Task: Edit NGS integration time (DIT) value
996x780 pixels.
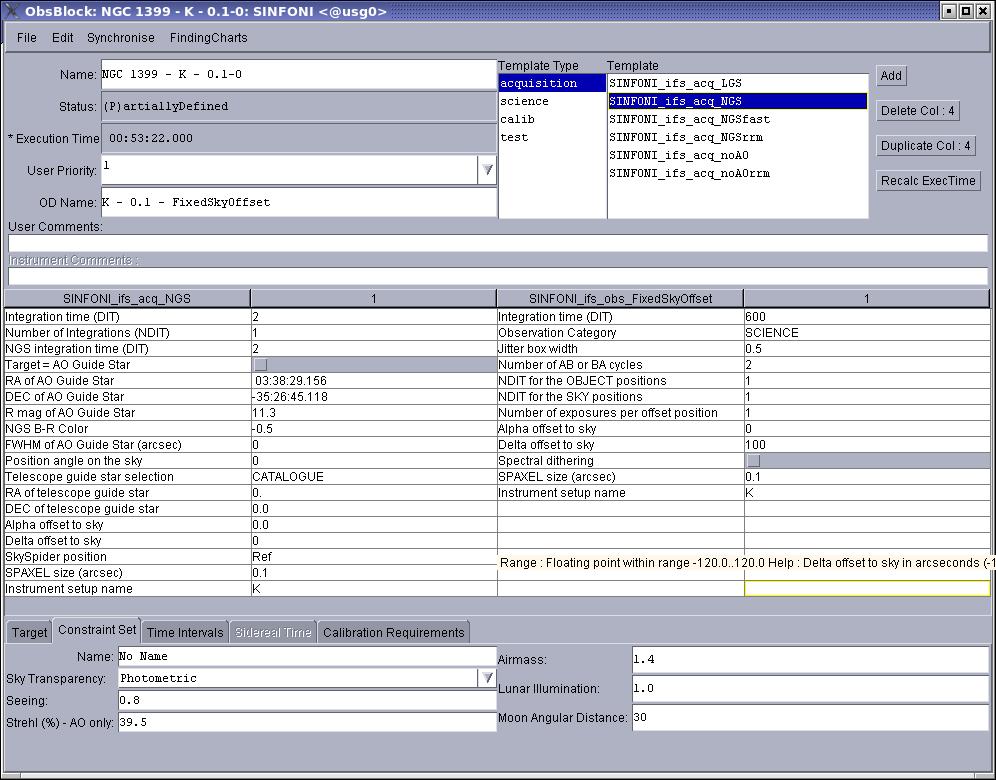Action: tap(374, 349)
